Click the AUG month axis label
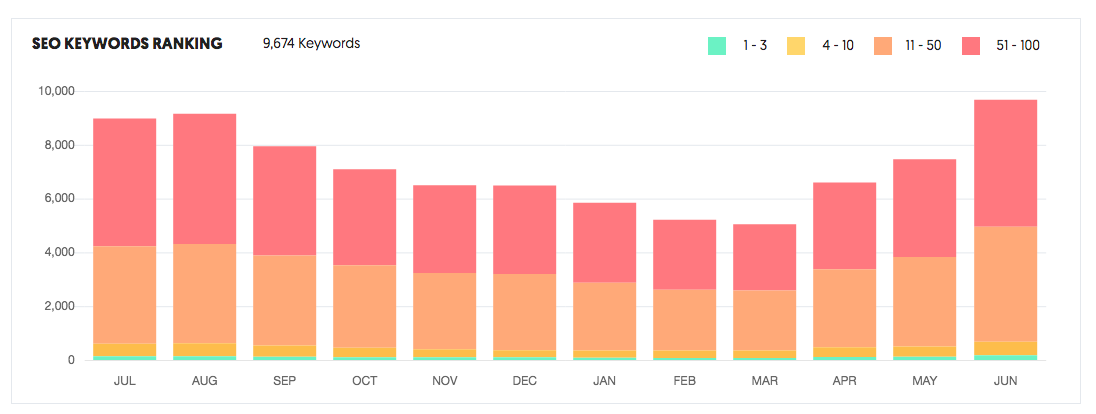This screenshot has height=414, width=1096. tap(205, 381)
